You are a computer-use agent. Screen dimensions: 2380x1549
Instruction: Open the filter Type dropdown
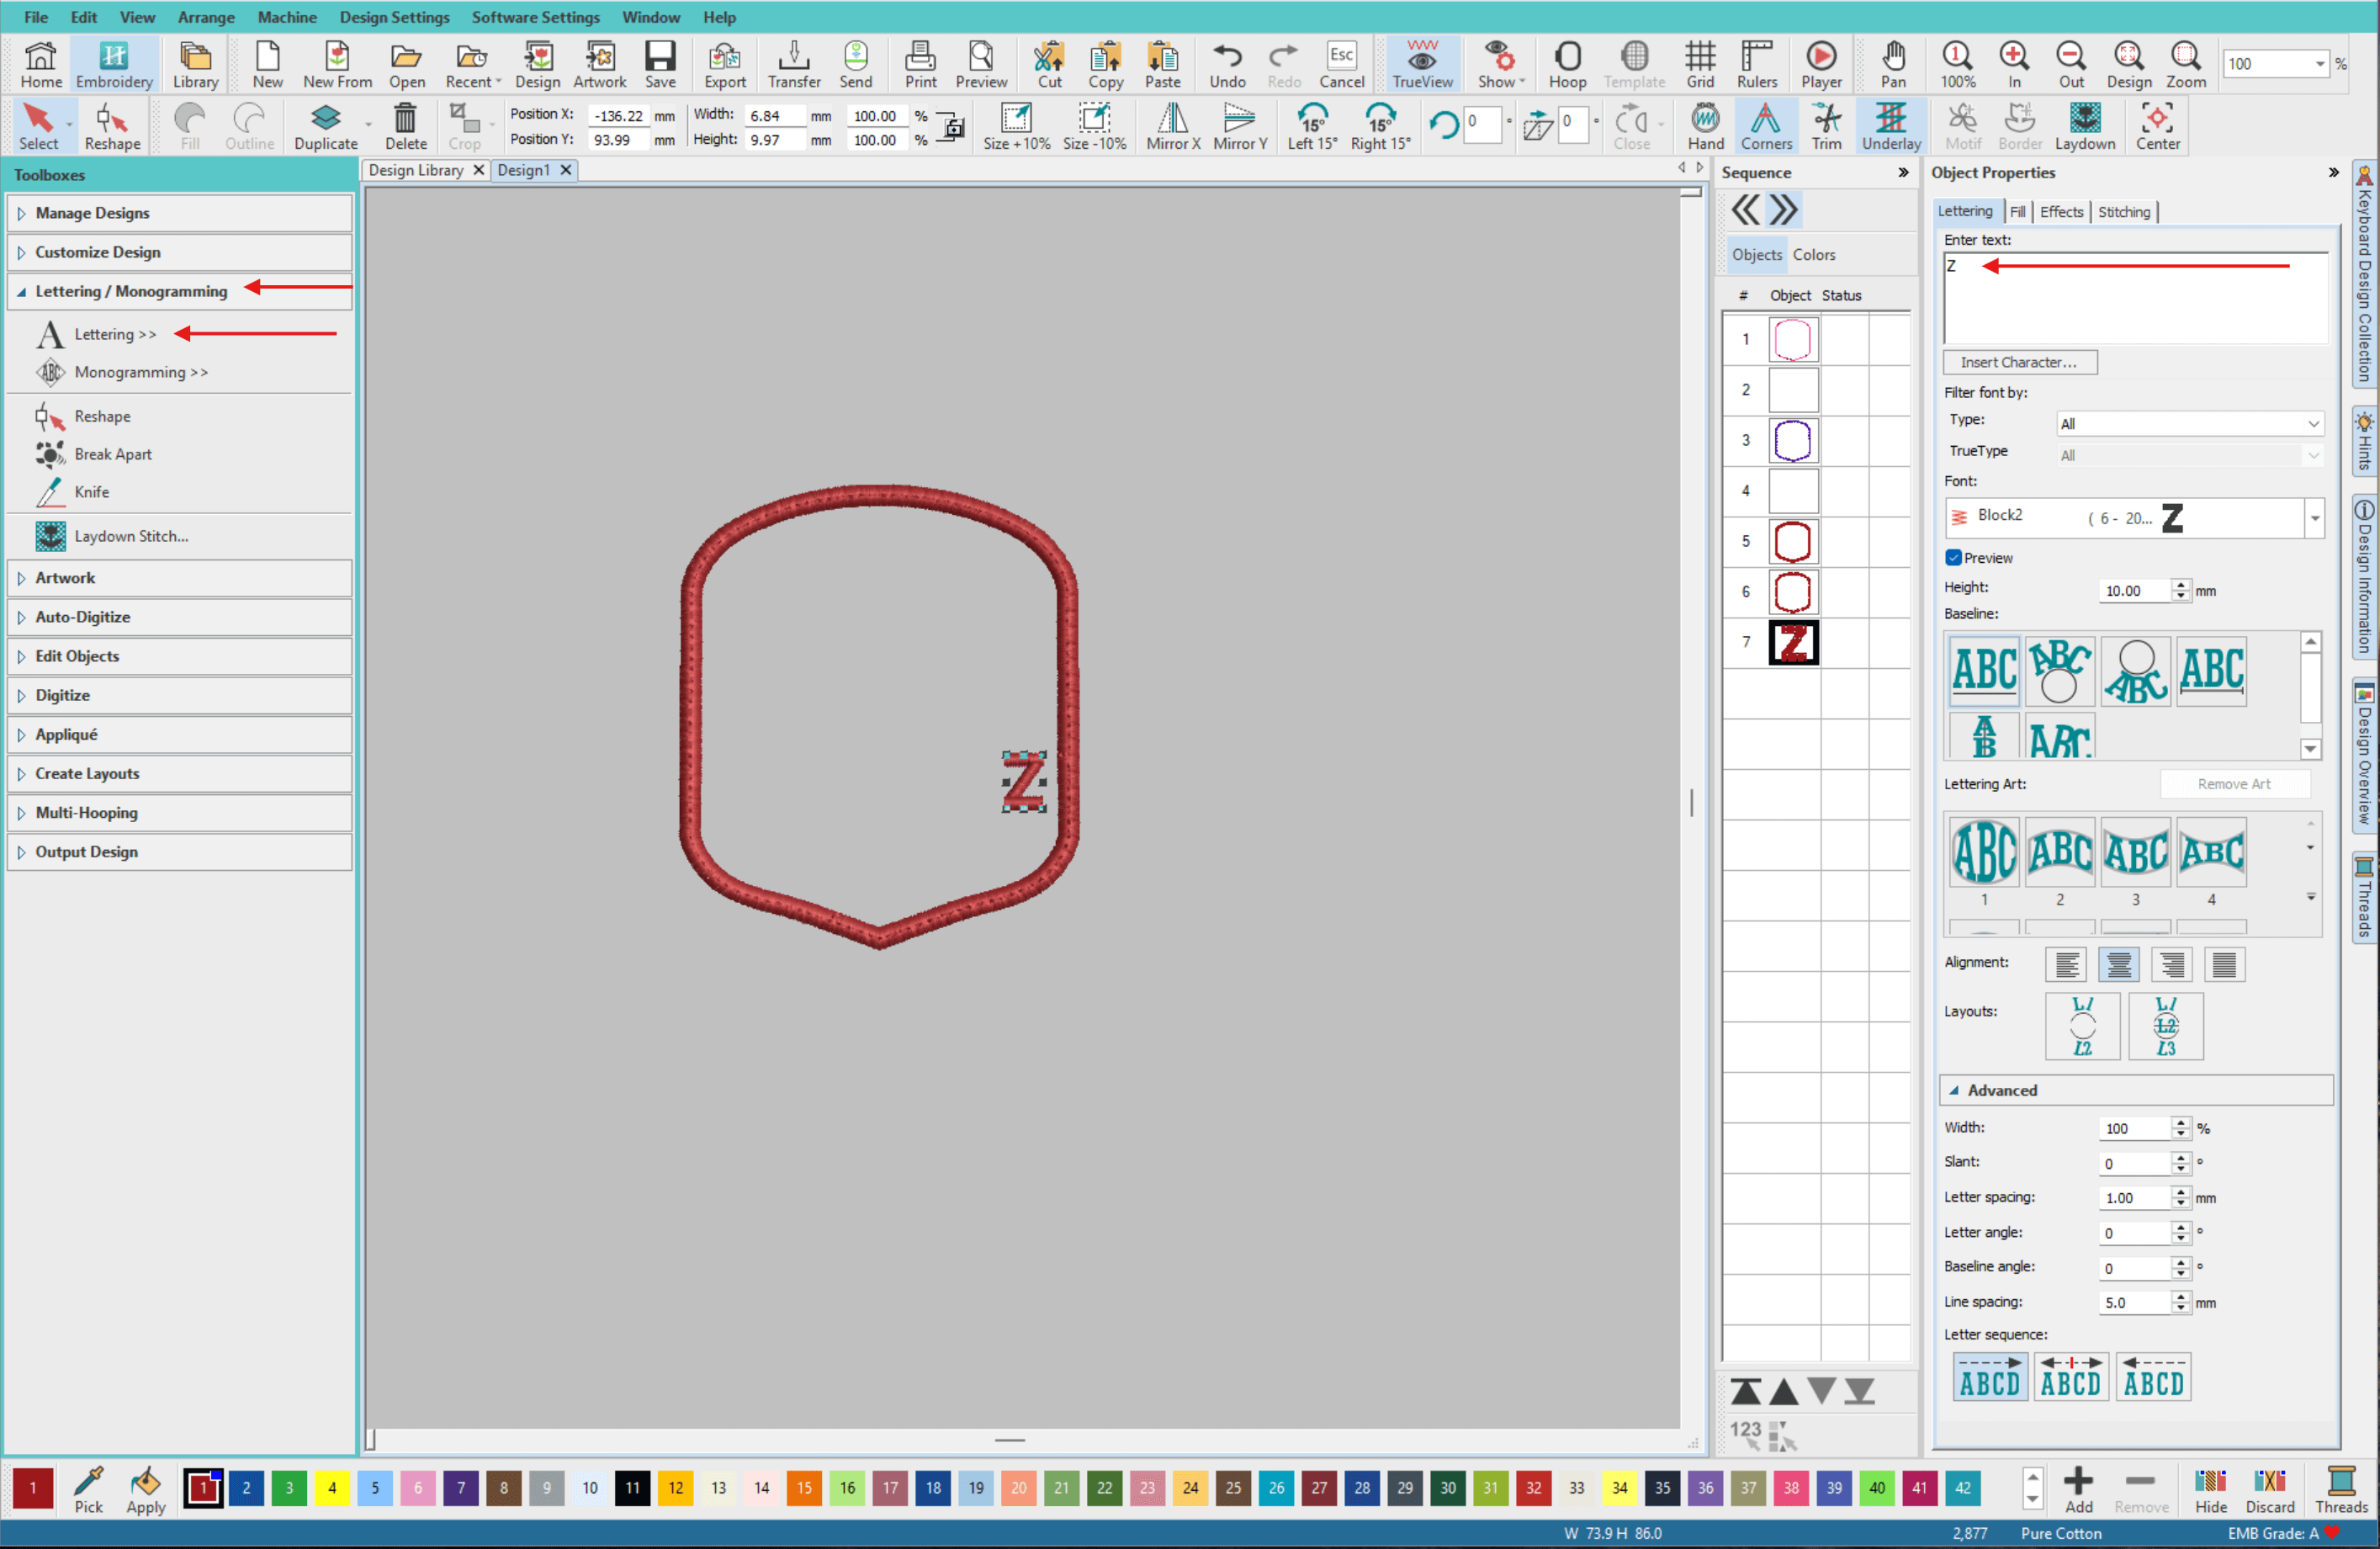2188,424
